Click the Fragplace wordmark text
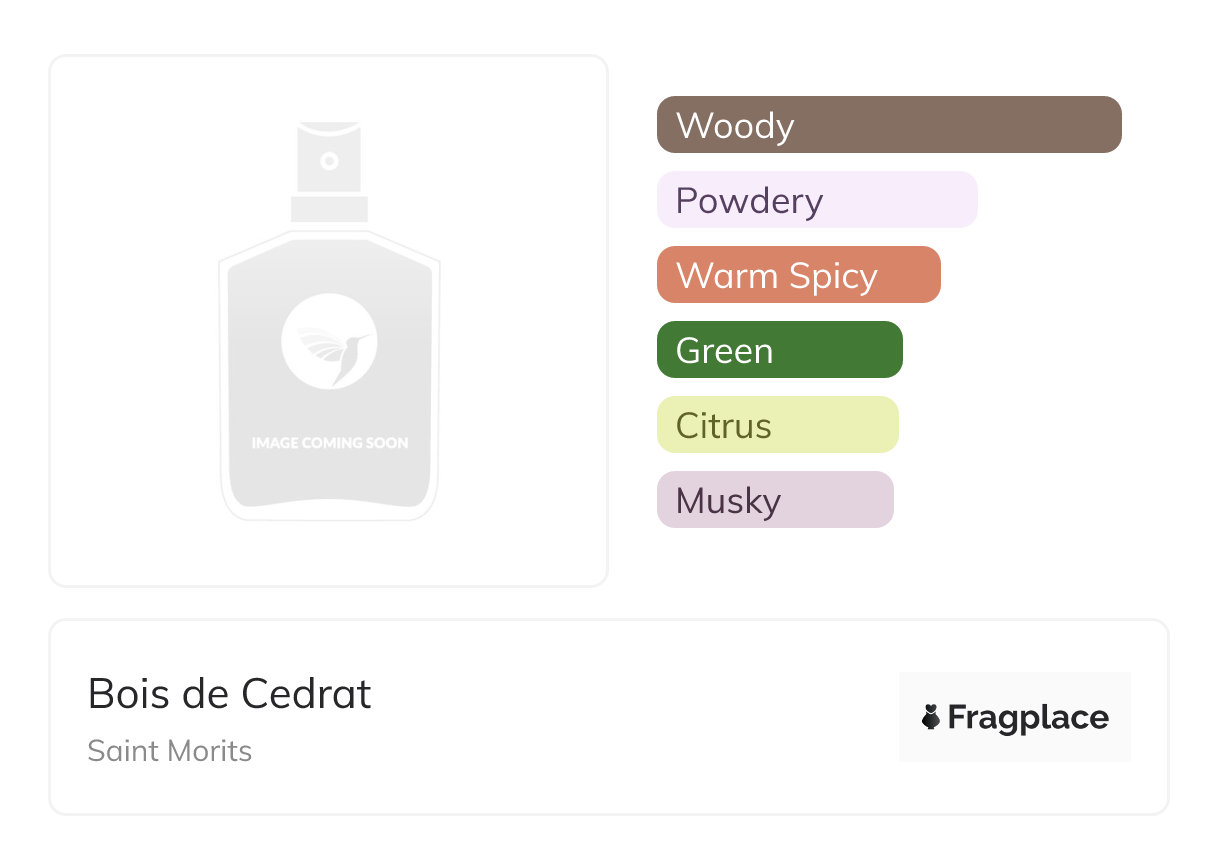 pos(1028,718)
